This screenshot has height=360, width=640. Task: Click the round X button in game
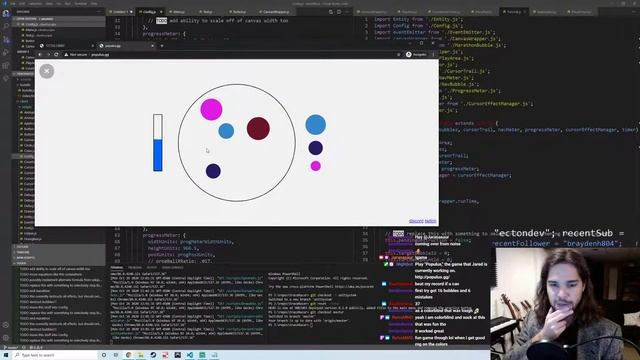click(47, 71)
